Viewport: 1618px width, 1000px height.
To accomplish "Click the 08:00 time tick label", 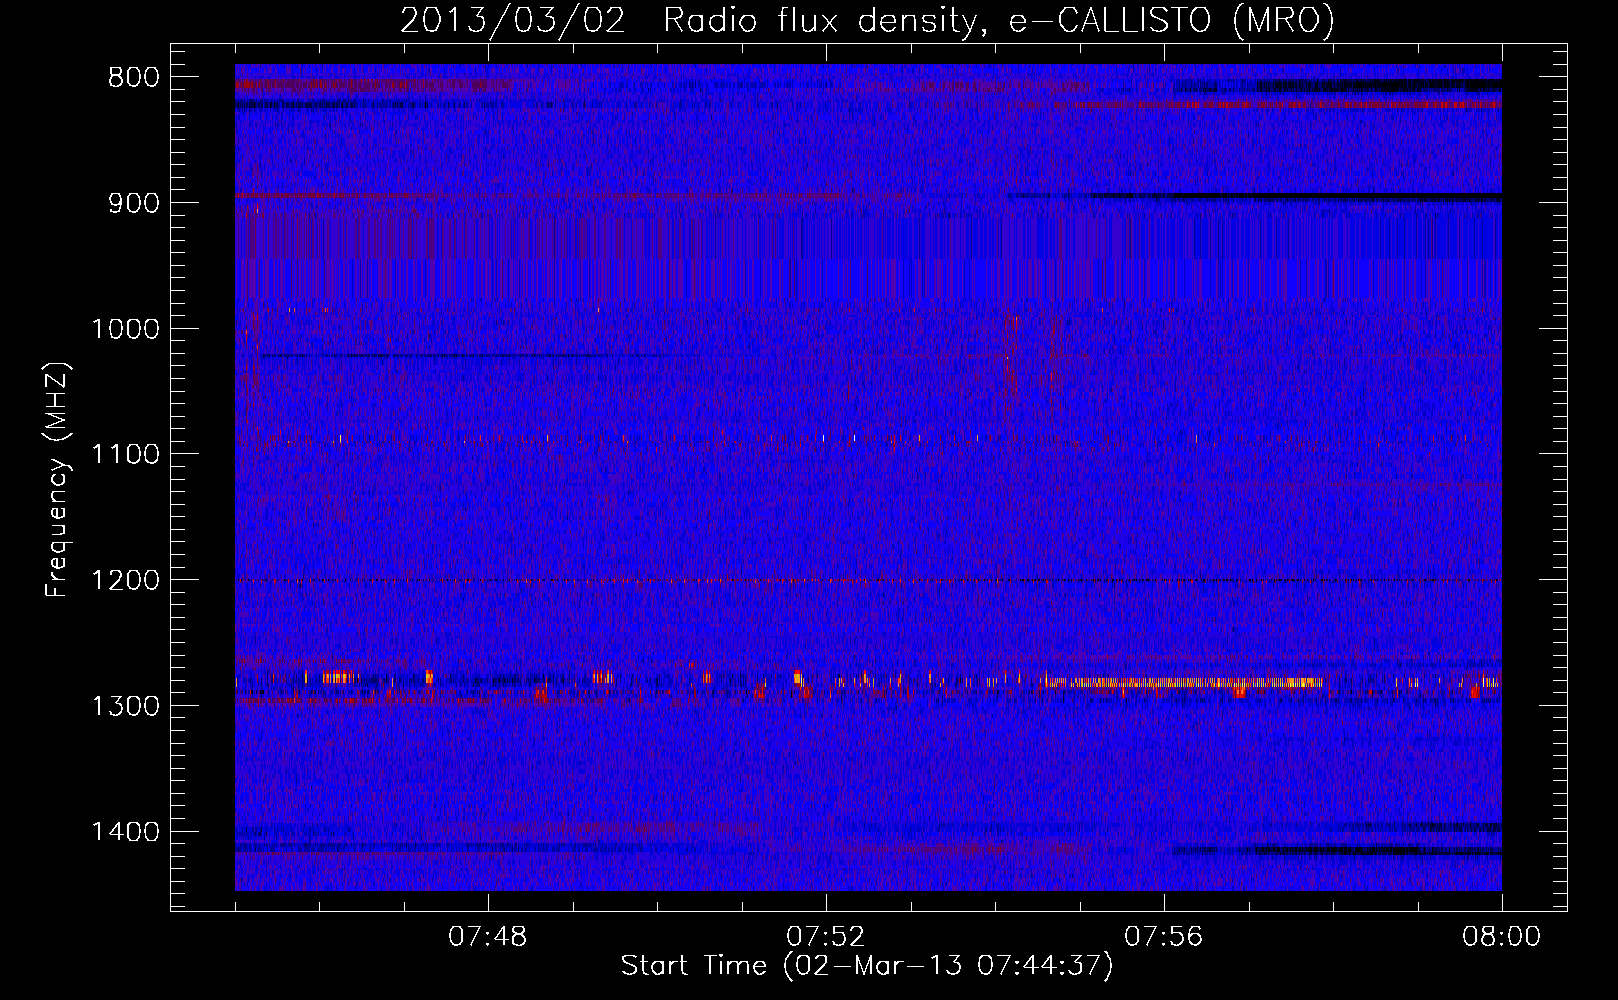I will tap(1501, 937).
